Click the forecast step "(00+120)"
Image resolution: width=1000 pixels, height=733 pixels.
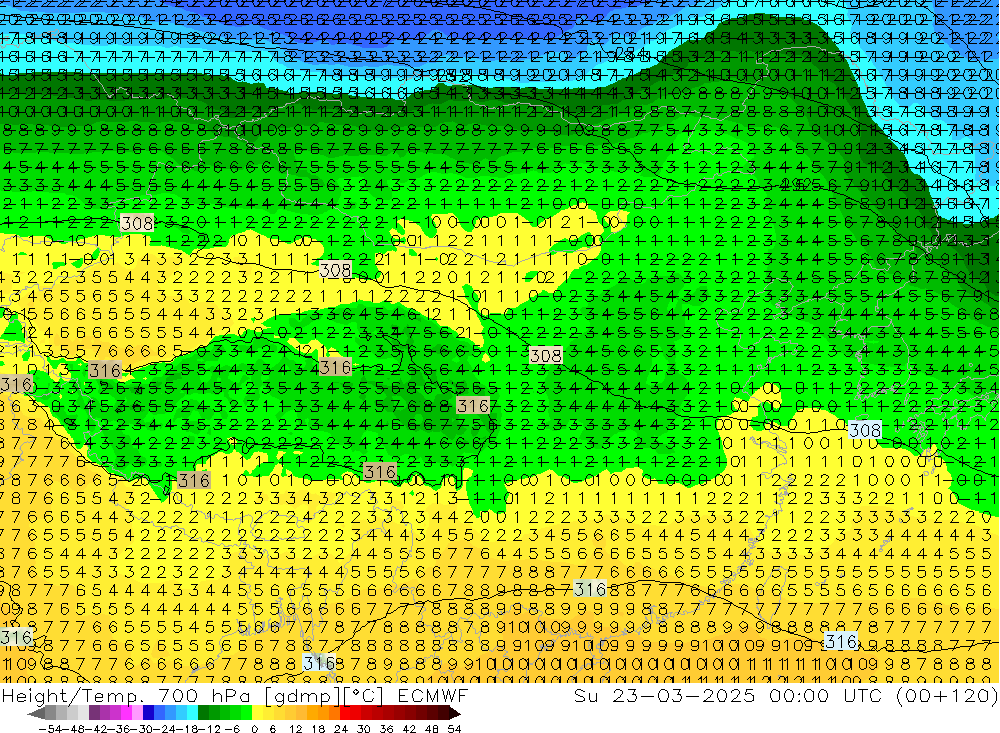(x=947, y=696)
